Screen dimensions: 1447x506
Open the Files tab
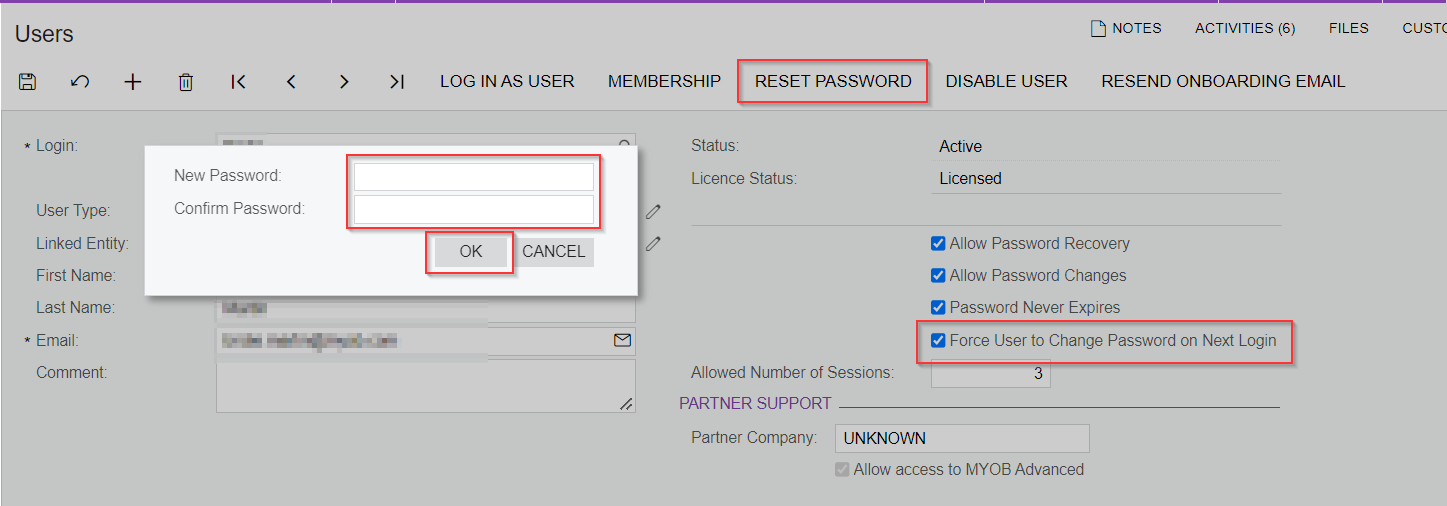coord(1348,28)
